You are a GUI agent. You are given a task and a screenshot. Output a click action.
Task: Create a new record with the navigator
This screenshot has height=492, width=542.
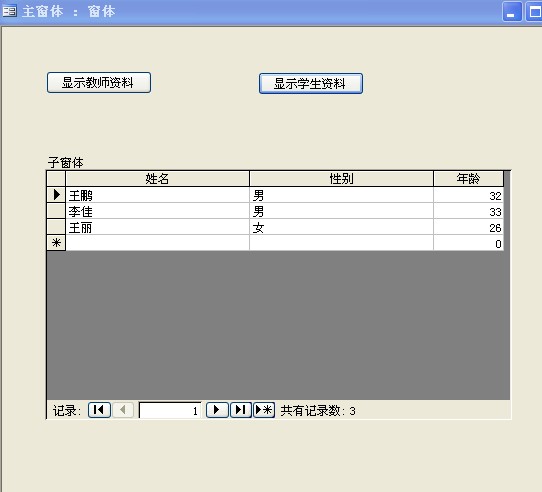(264, 410)
